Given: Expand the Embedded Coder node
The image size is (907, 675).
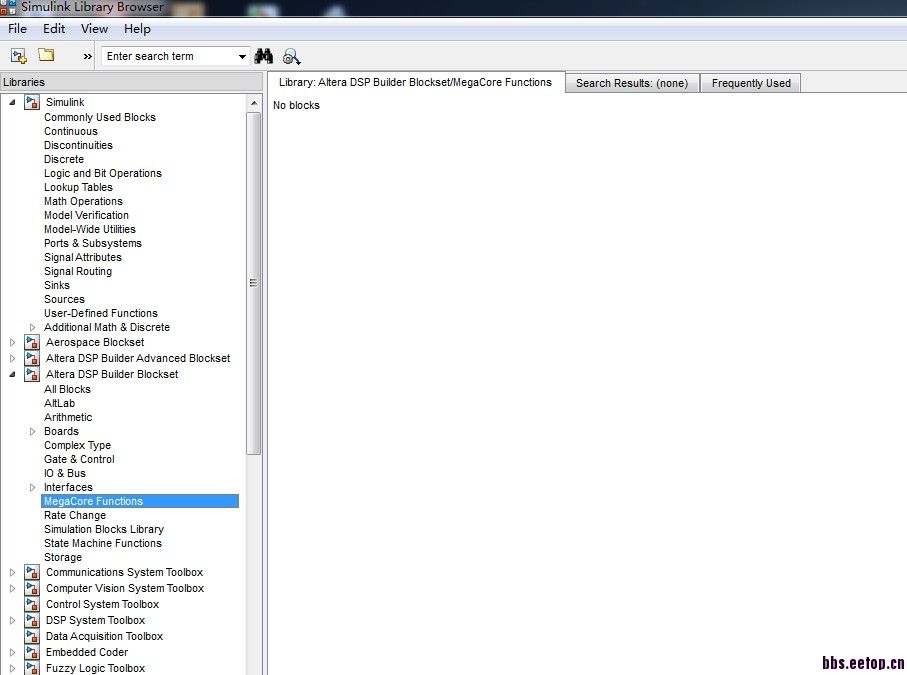Looking at the screenshot, I should tap(12, 652).
